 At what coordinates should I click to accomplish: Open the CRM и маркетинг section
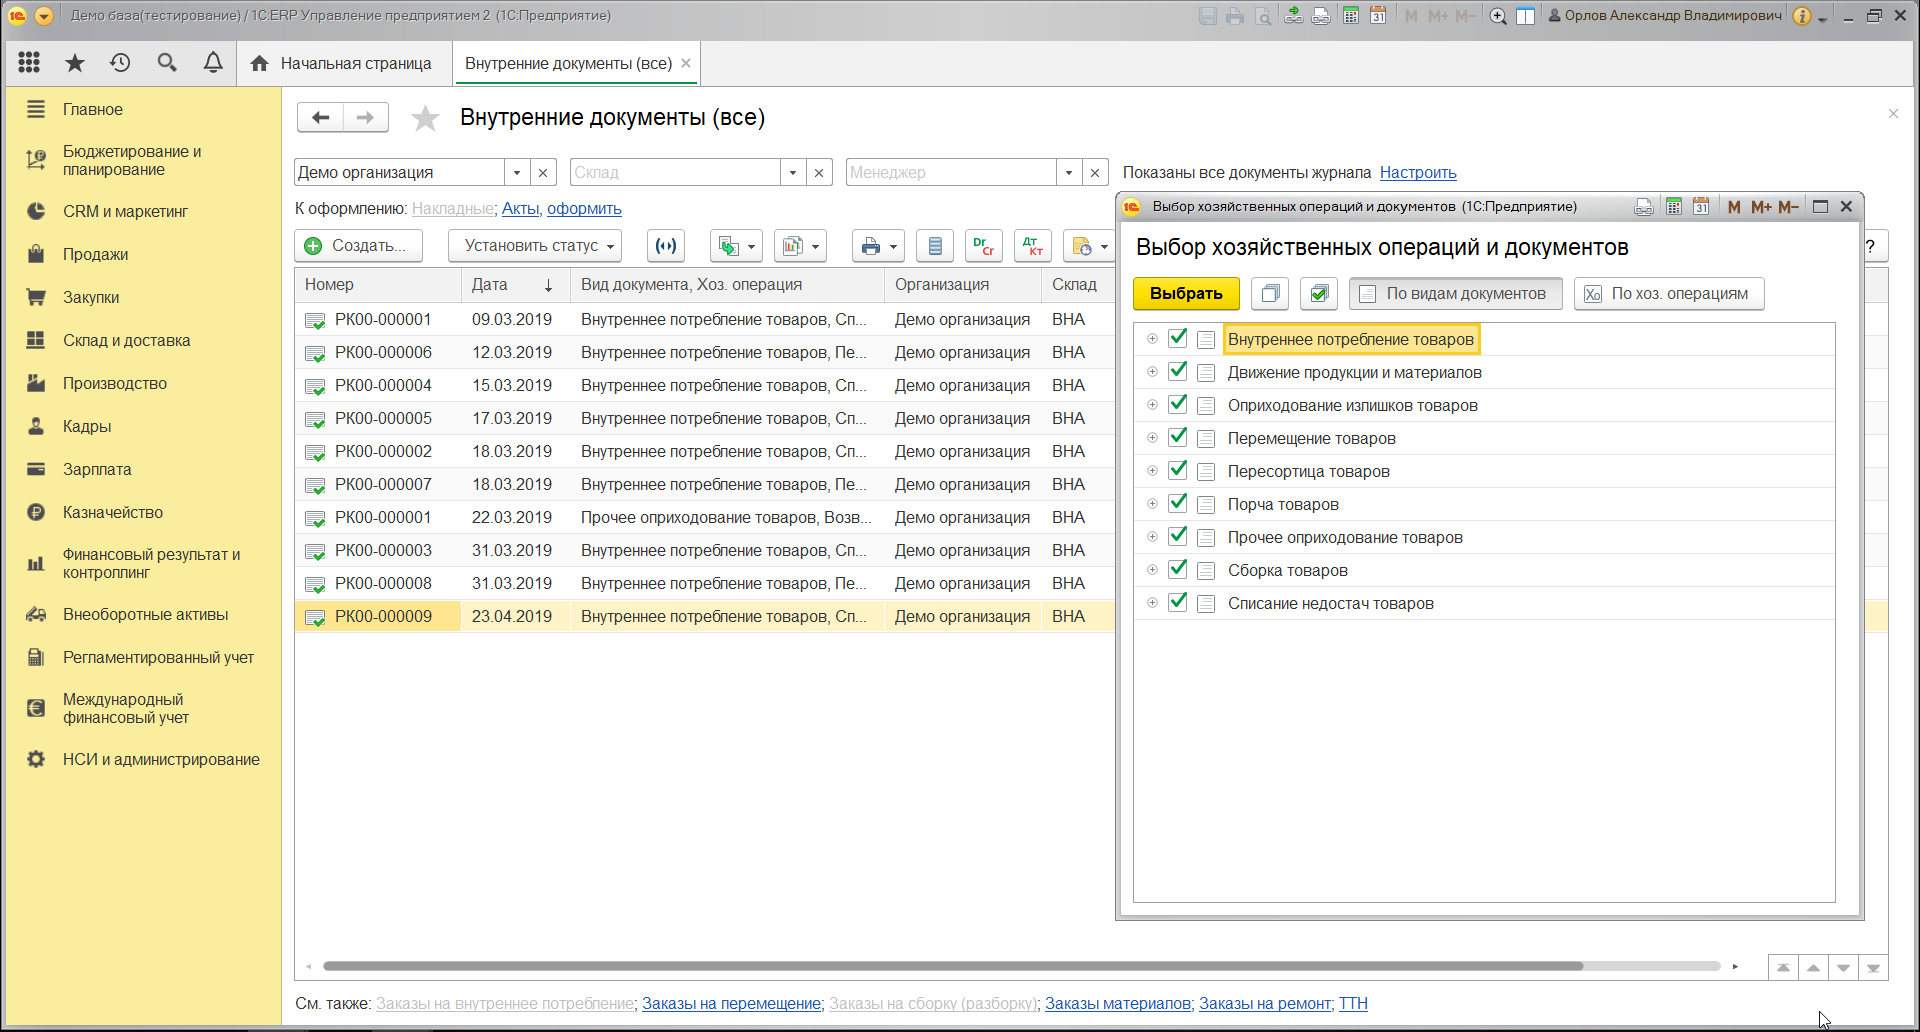(x=125, y=211)
